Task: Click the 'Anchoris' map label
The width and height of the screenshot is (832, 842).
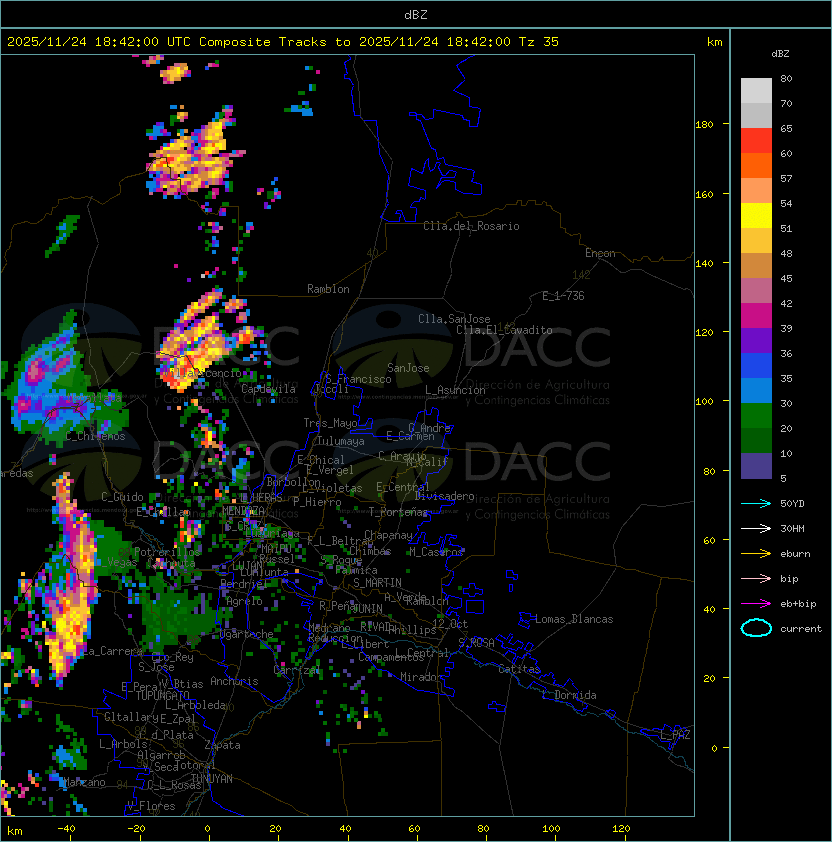Action: click(234, 681)
